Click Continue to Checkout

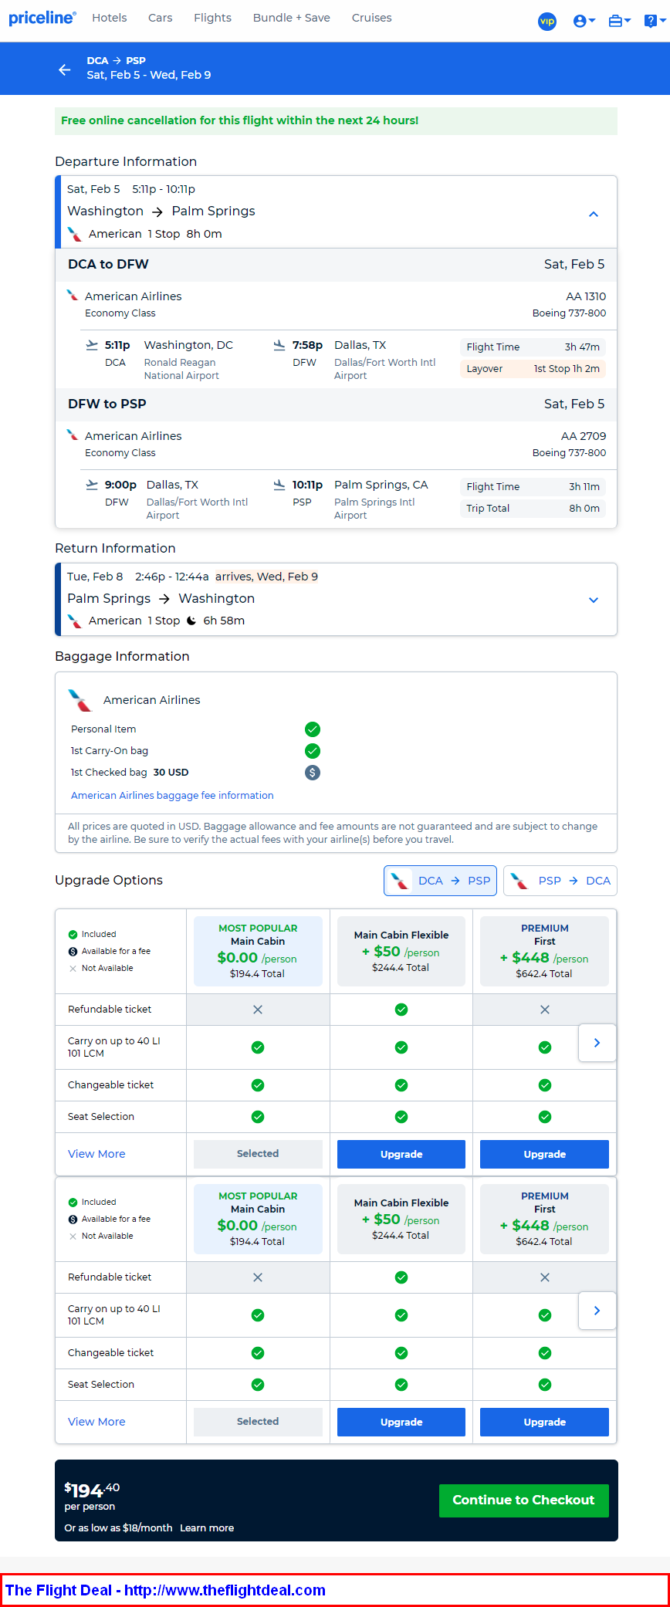523,1500
